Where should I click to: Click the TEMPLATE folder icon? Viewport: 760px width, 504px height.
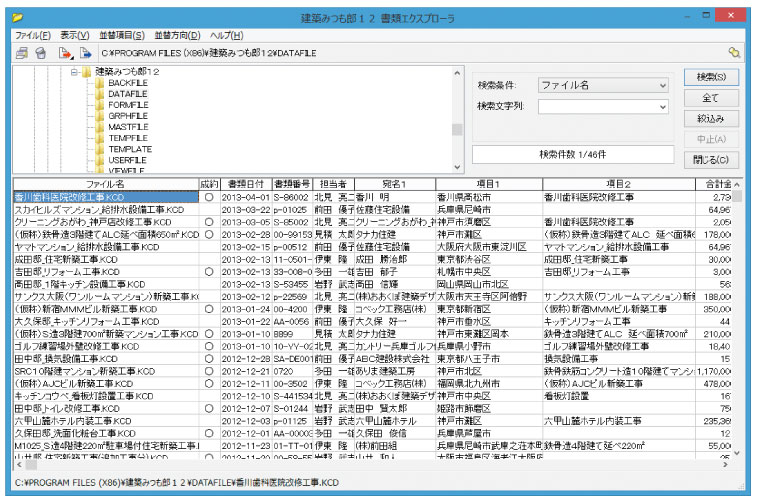pyautogui.click(x=100, y=149)
